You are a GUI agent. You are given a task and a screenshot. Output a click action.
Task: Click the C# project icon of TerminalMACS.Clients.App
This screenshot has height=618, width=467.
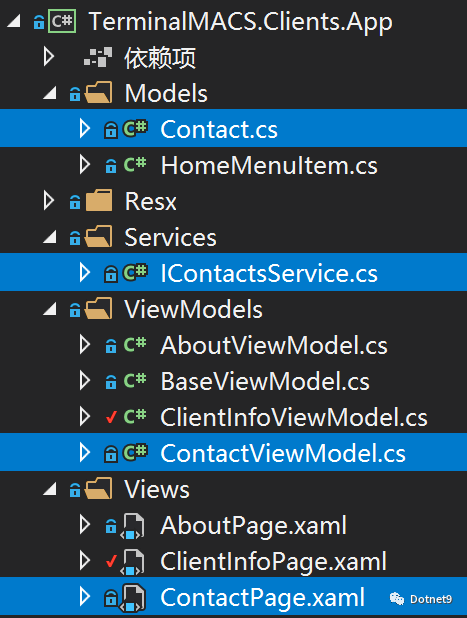click(x=62, y=21)
